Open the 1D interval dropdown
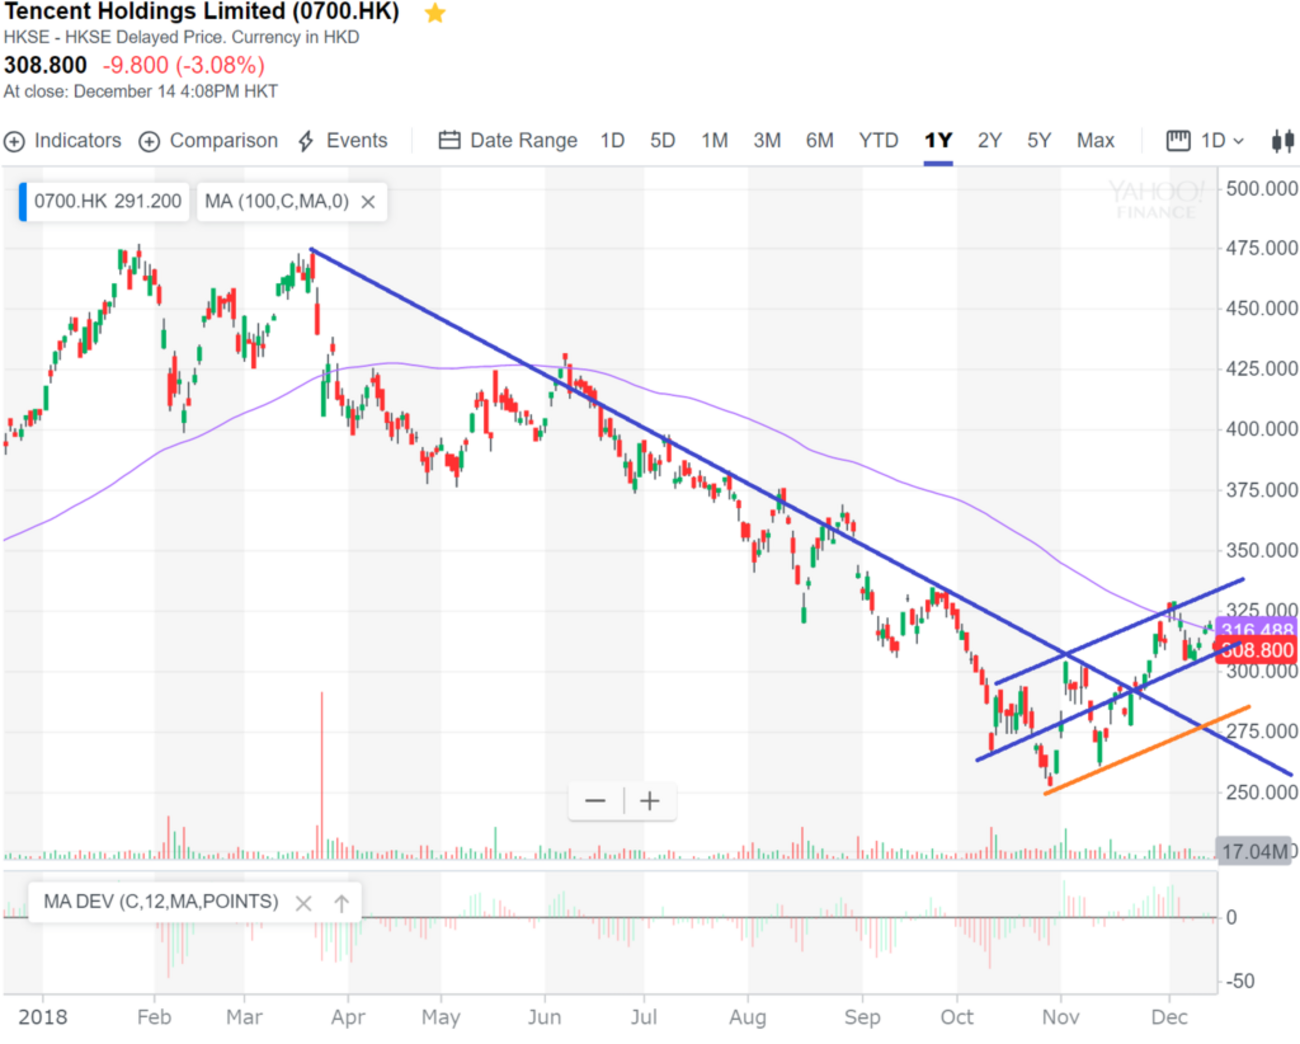This screenshot has height=1044, width=1300. 1222,141
